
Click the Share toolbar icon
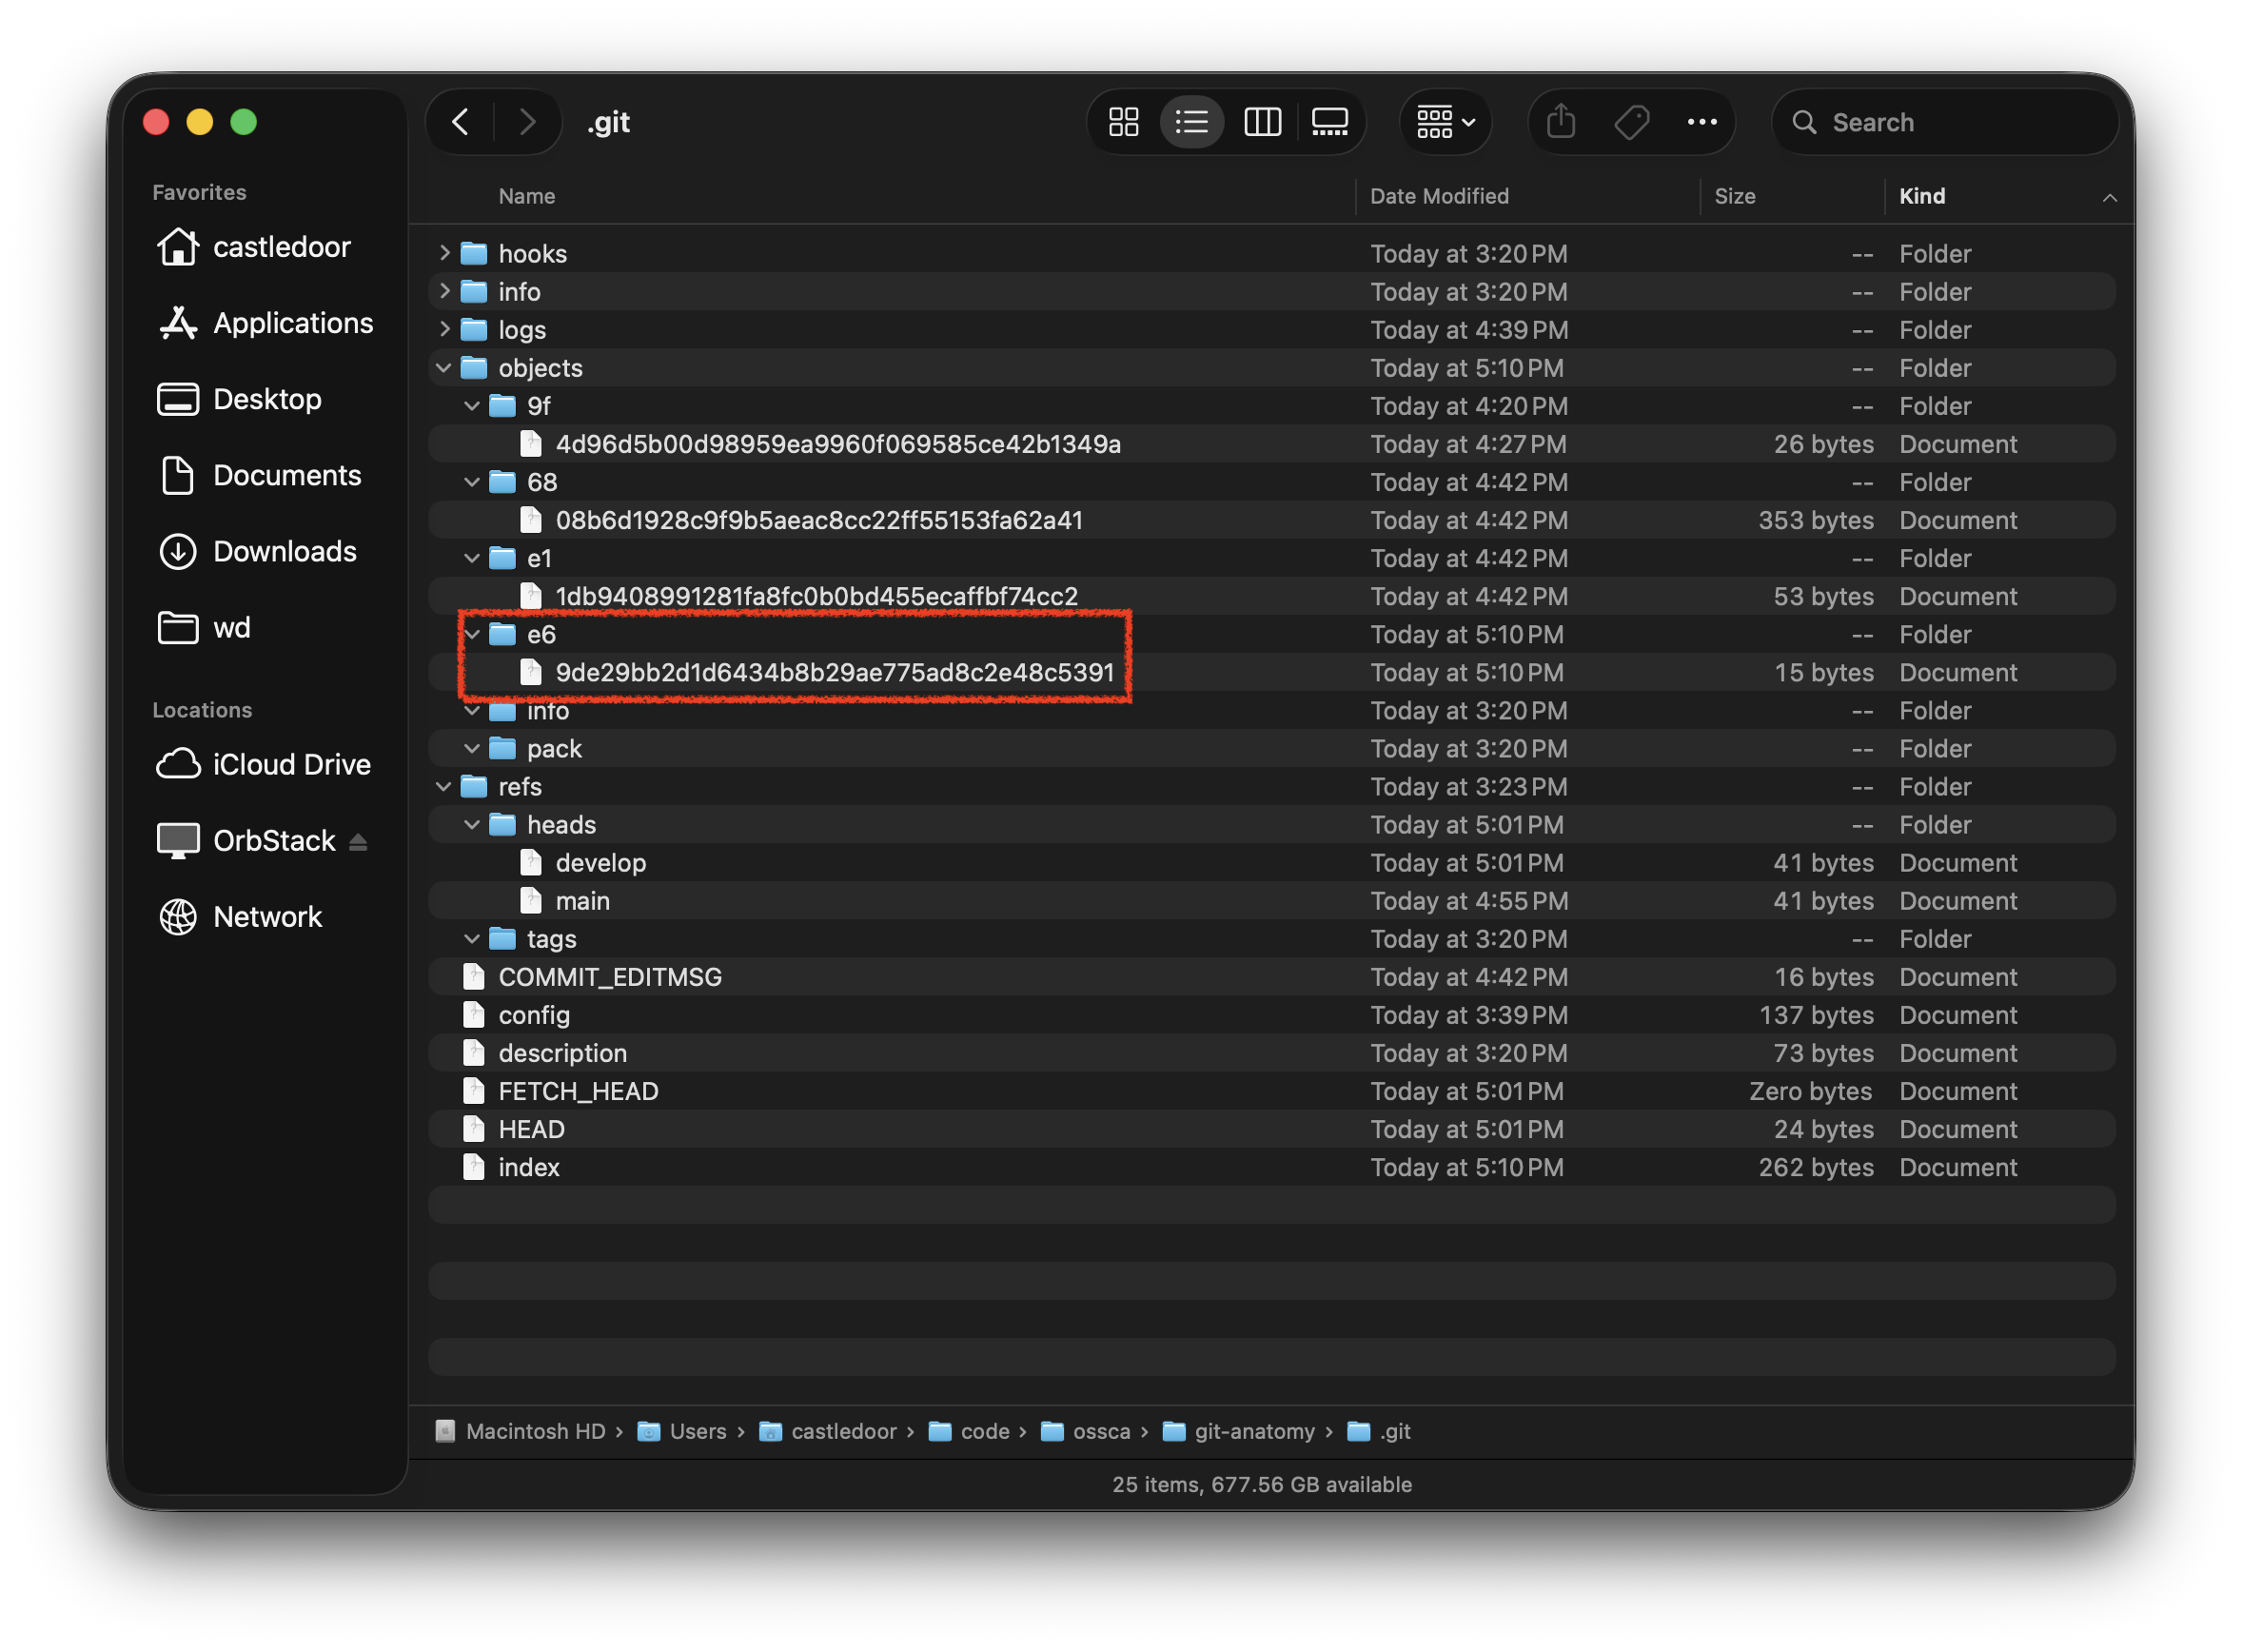(x=1560, y=122)
